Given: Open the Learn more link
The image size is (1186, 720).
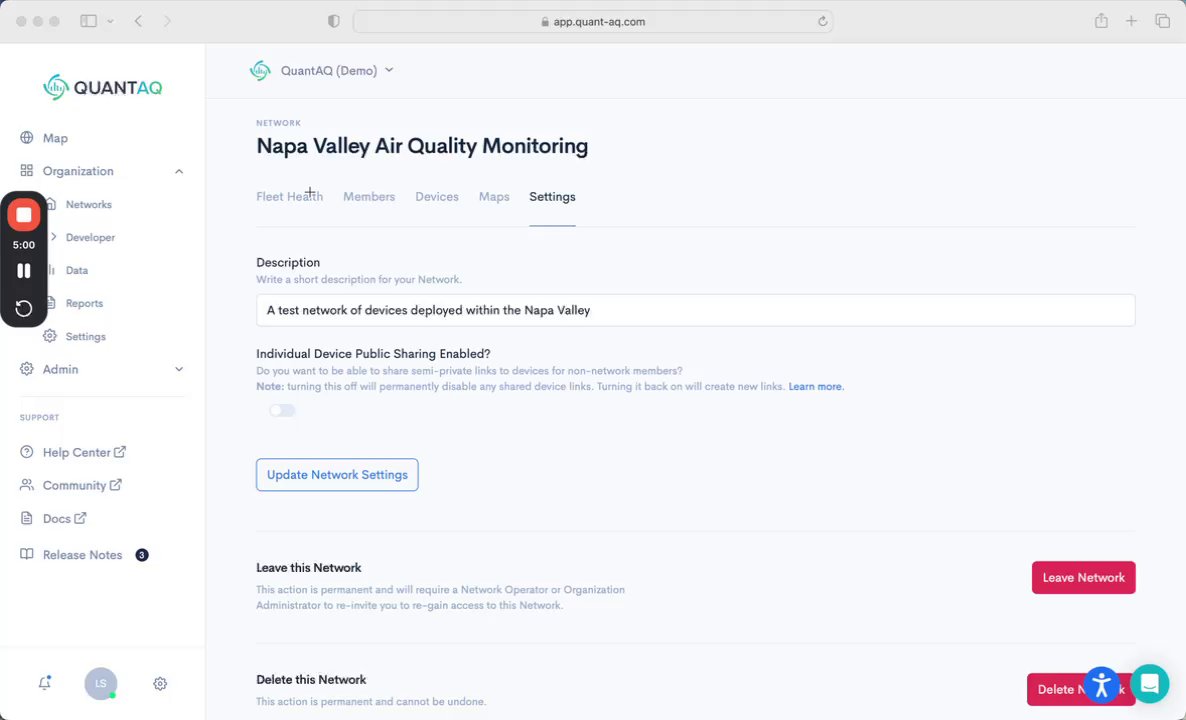Looking at the screenshot, I should [815, 387].
